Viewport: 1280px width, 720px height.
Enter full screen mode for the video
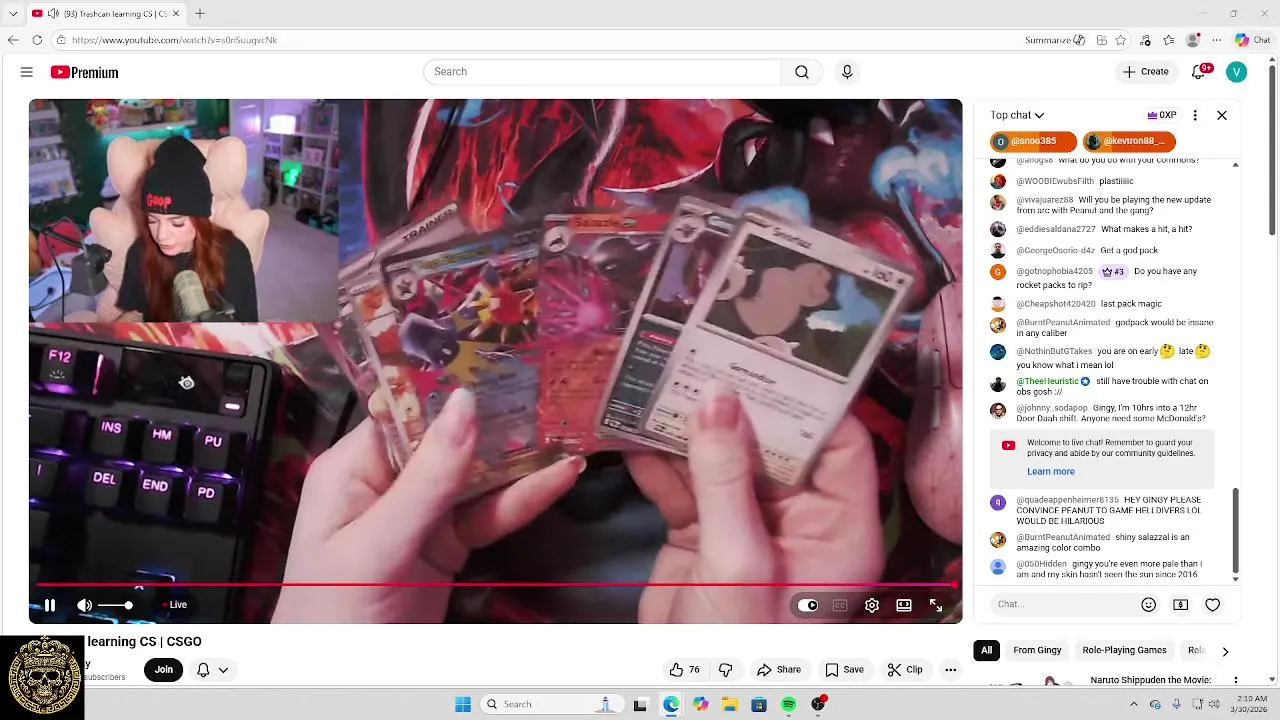(x=936, y=605)
